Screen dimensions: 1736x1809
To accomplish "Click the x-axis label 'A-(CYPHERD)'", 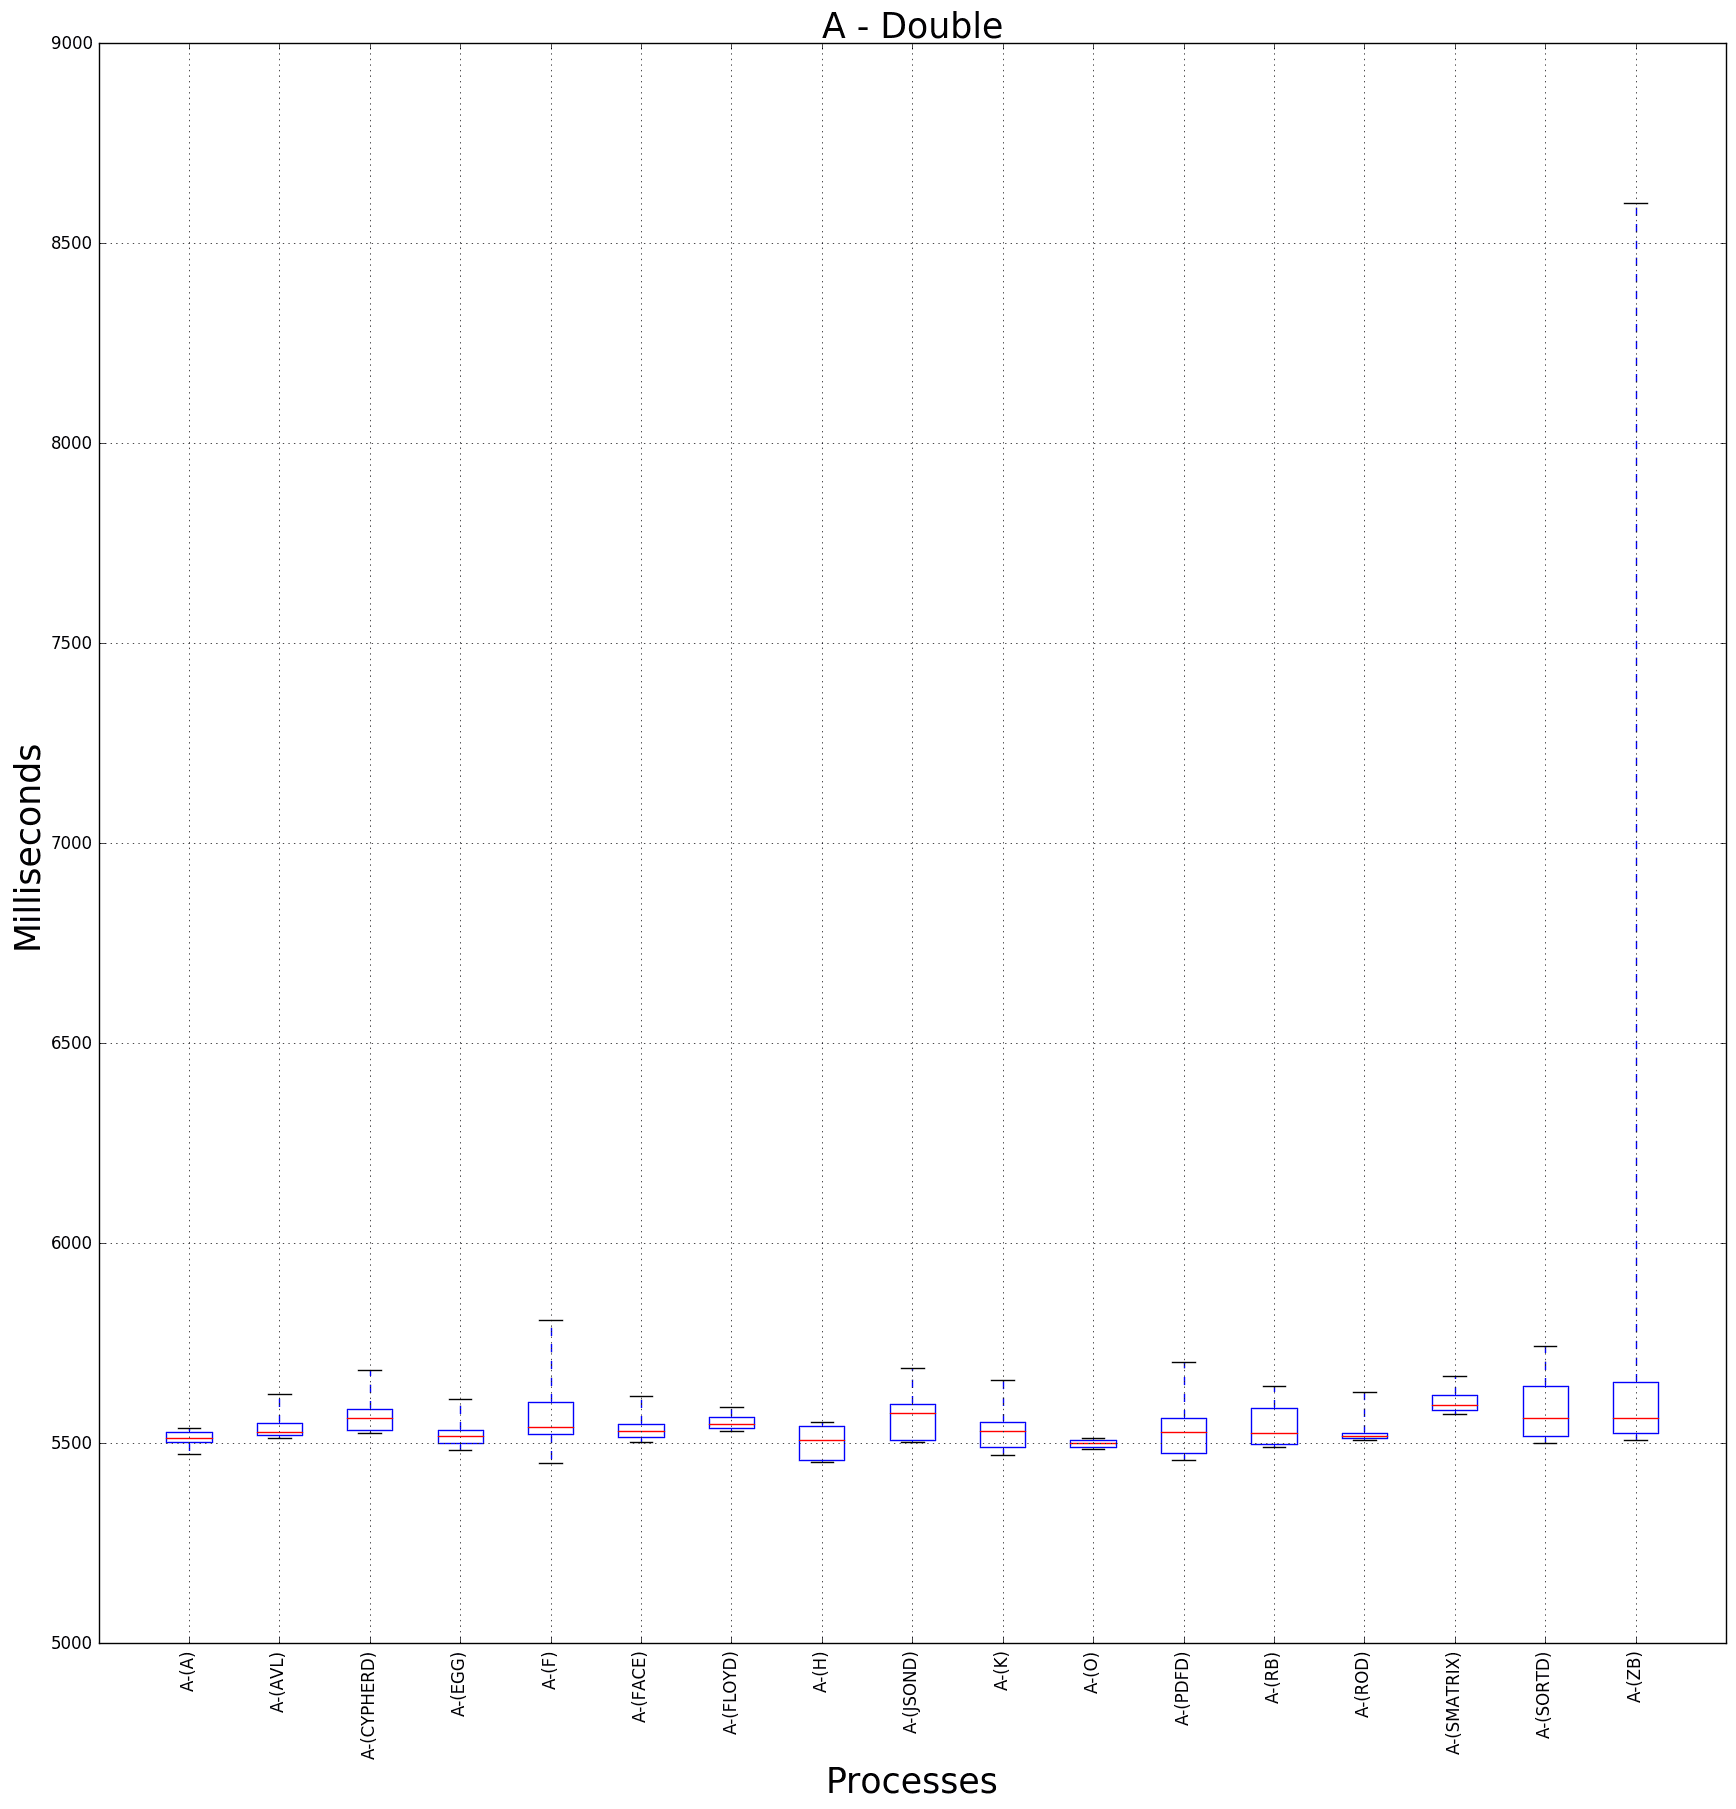I will pos(369,1705).
